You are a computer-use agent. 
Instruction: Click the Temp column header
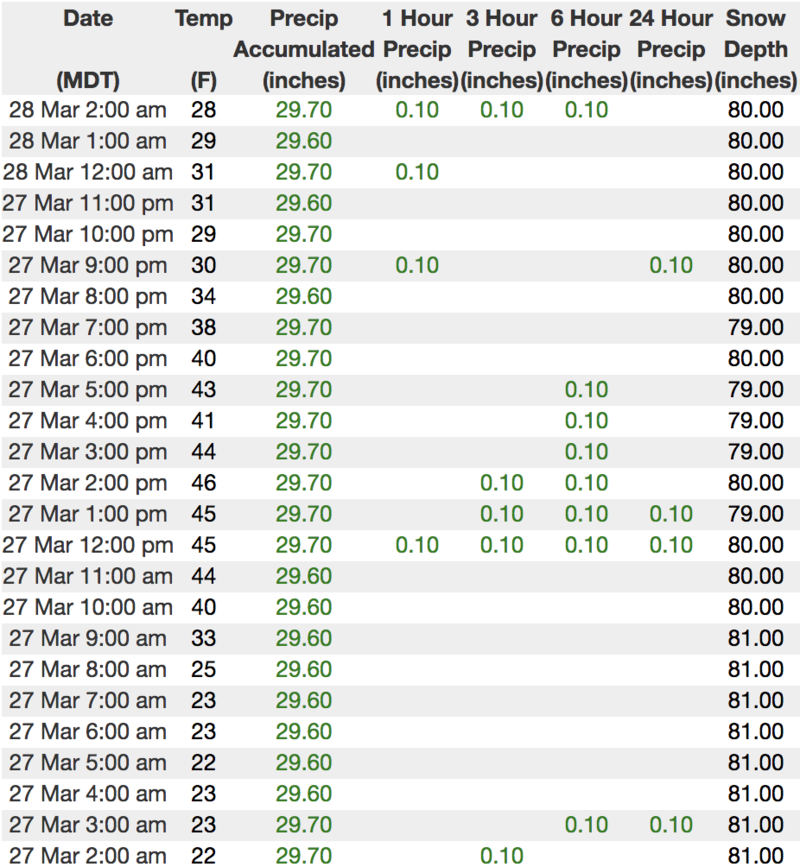tap(203, 18)
